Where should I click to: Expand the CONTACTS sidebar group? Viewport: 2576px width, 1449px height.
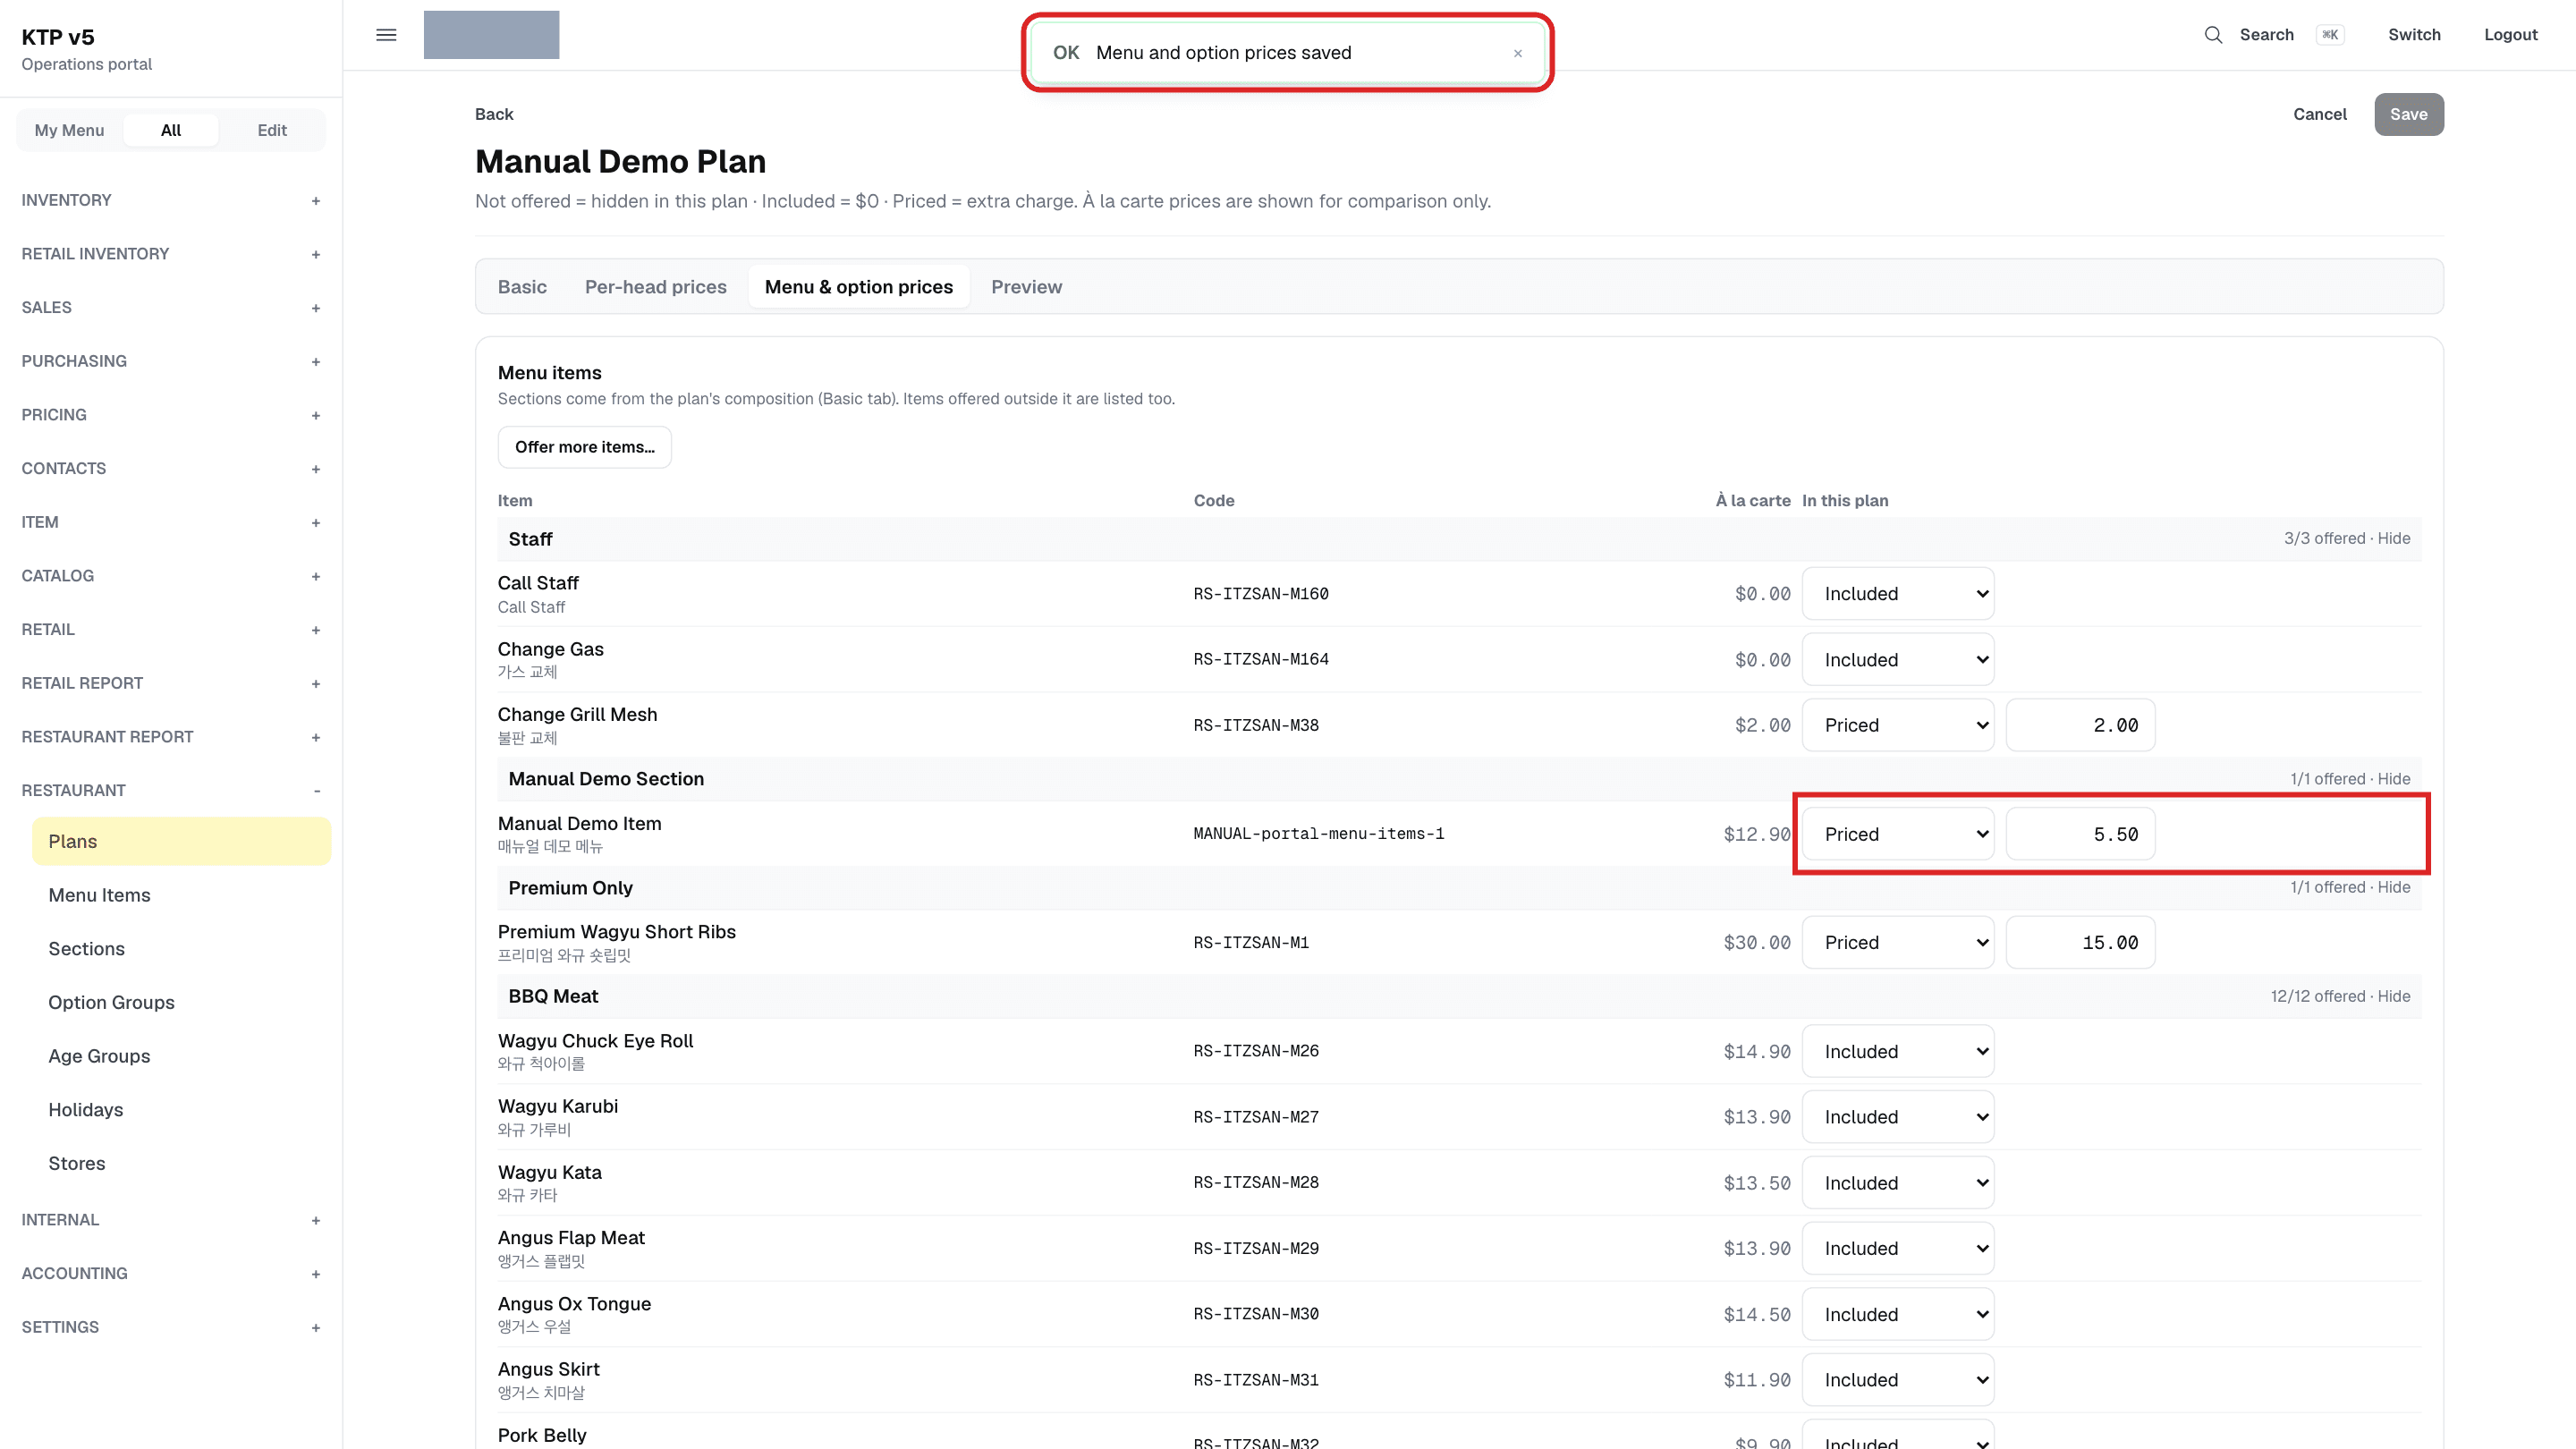[171, 468]
